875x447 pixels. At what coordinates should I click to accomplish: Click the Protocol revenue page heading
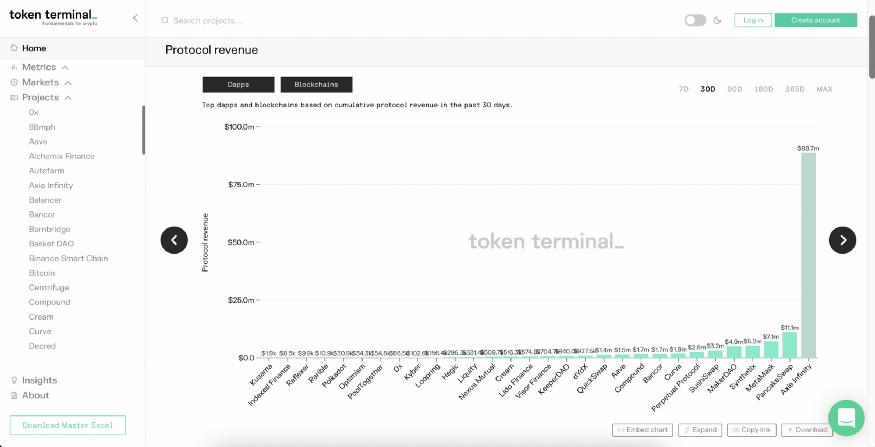point(211,50)
